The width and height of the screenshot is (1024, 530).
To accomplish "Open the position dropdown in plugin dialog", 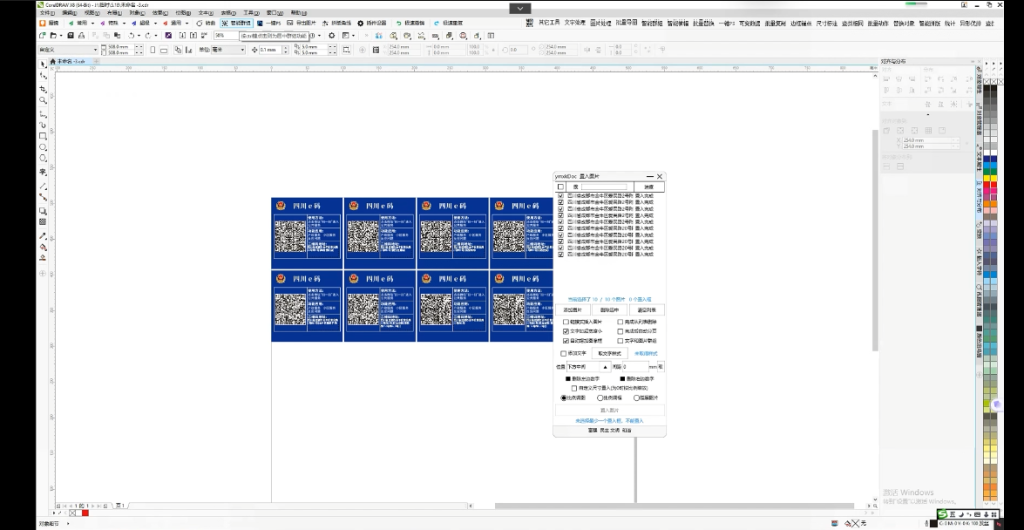I will [x=603, y=367].
